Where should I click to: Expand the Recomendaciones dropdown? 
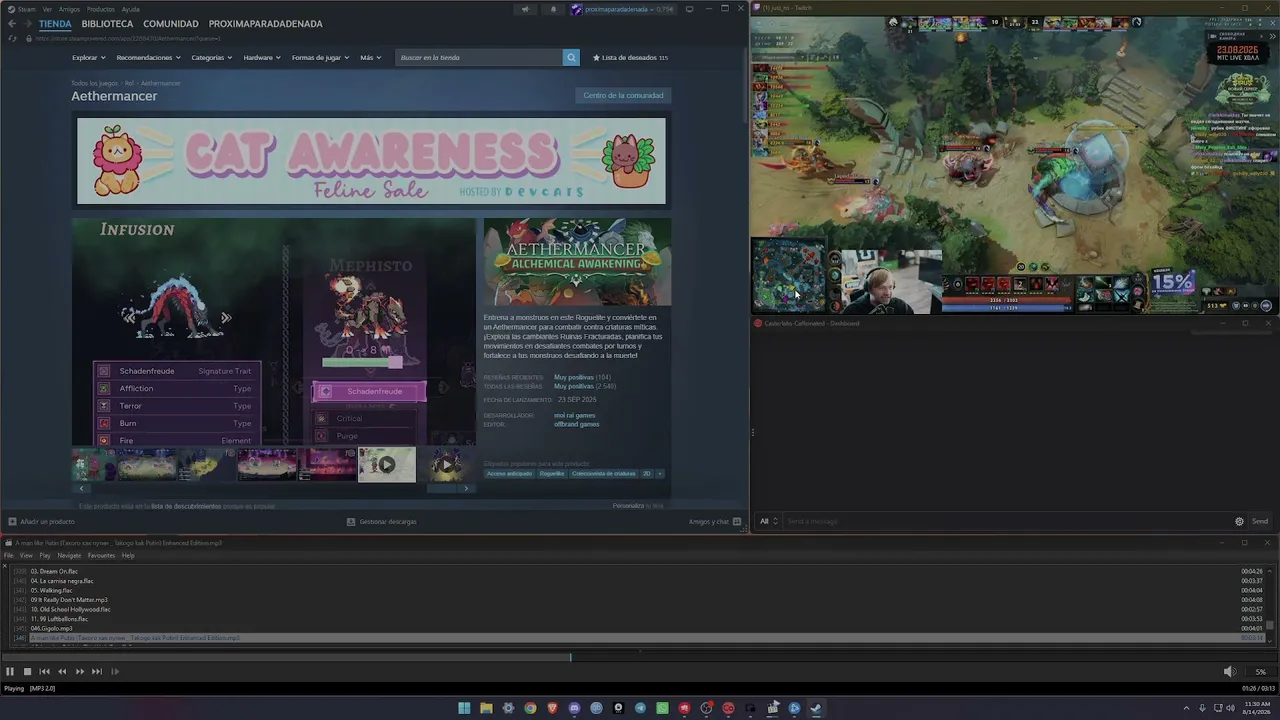coord(148,58)
